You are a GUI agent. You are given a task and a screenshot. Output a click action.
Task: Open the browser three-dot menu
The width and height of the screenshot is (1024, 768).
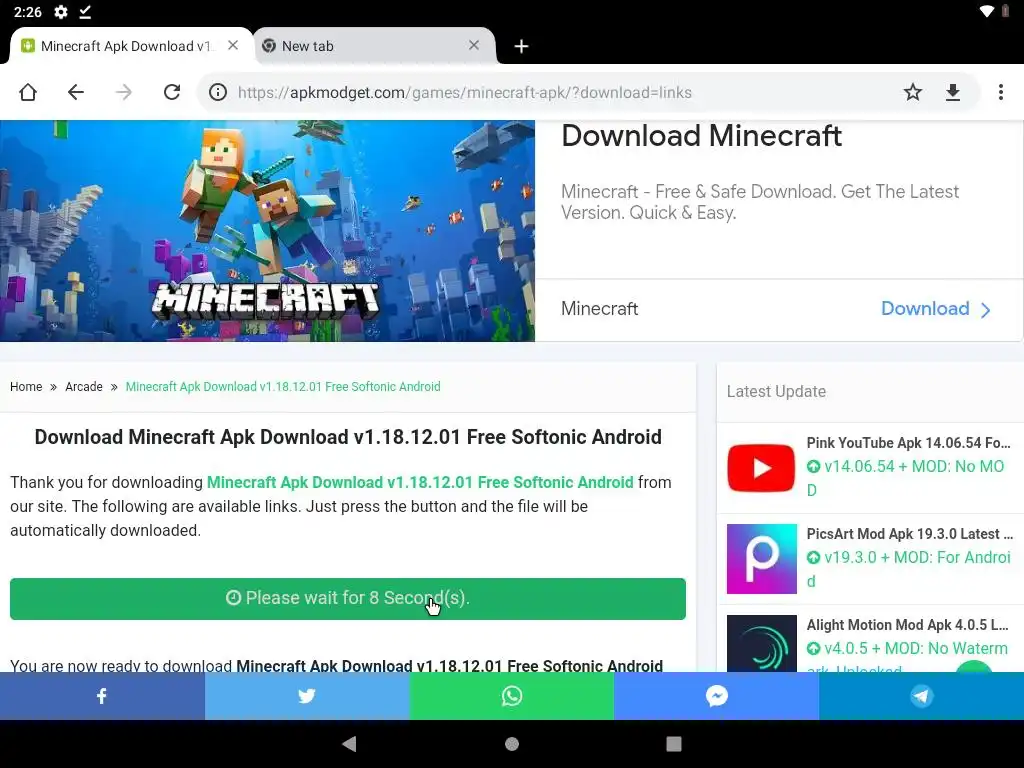1000,92
